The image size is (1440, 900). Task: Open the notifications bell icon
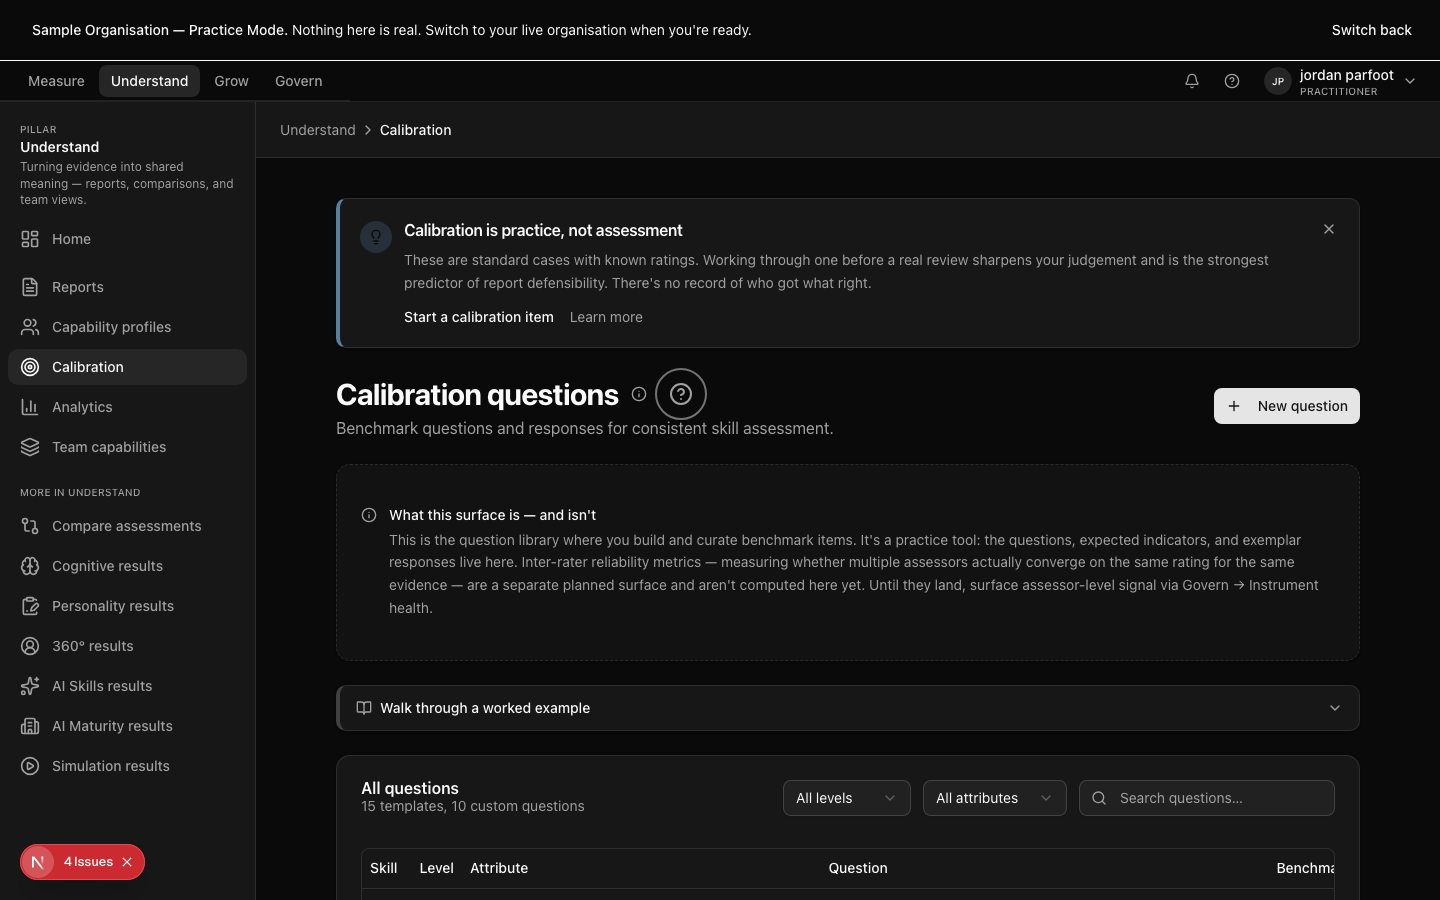tap(1192, 81)
